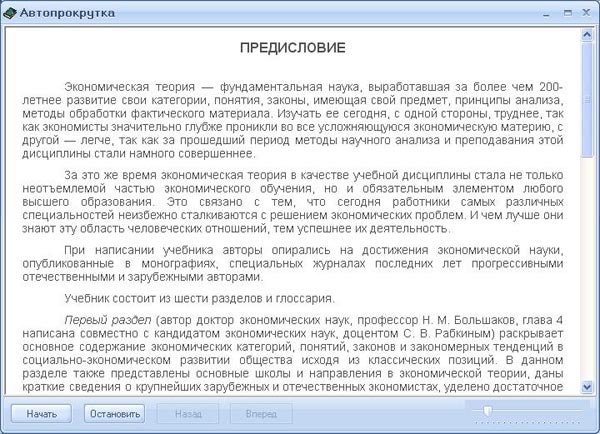Click the line 'отечественными и зарубежными авторами.'
The image size is (600, 434).
143,277
